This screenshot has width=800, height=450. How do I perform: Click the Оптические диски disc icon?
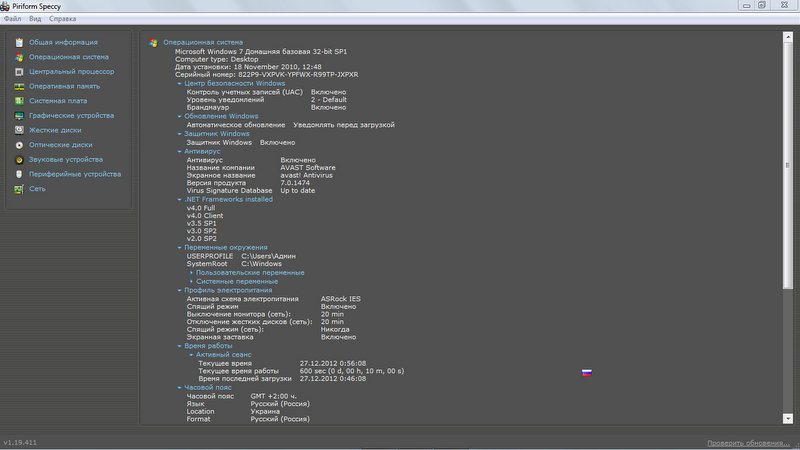19,145
